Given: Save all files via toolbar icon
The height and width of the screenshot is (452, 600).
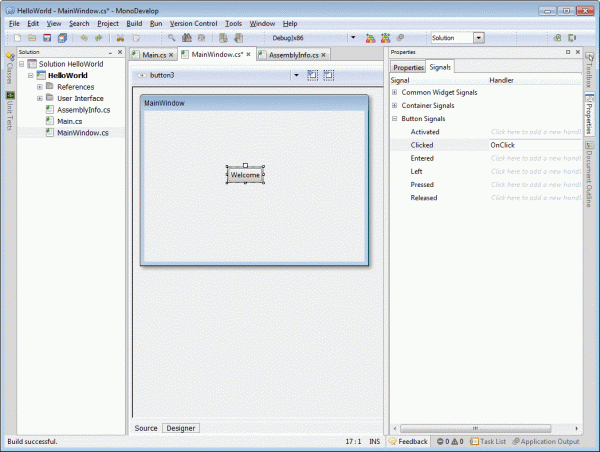Looking at the screenshot, I should coord(62,38).
